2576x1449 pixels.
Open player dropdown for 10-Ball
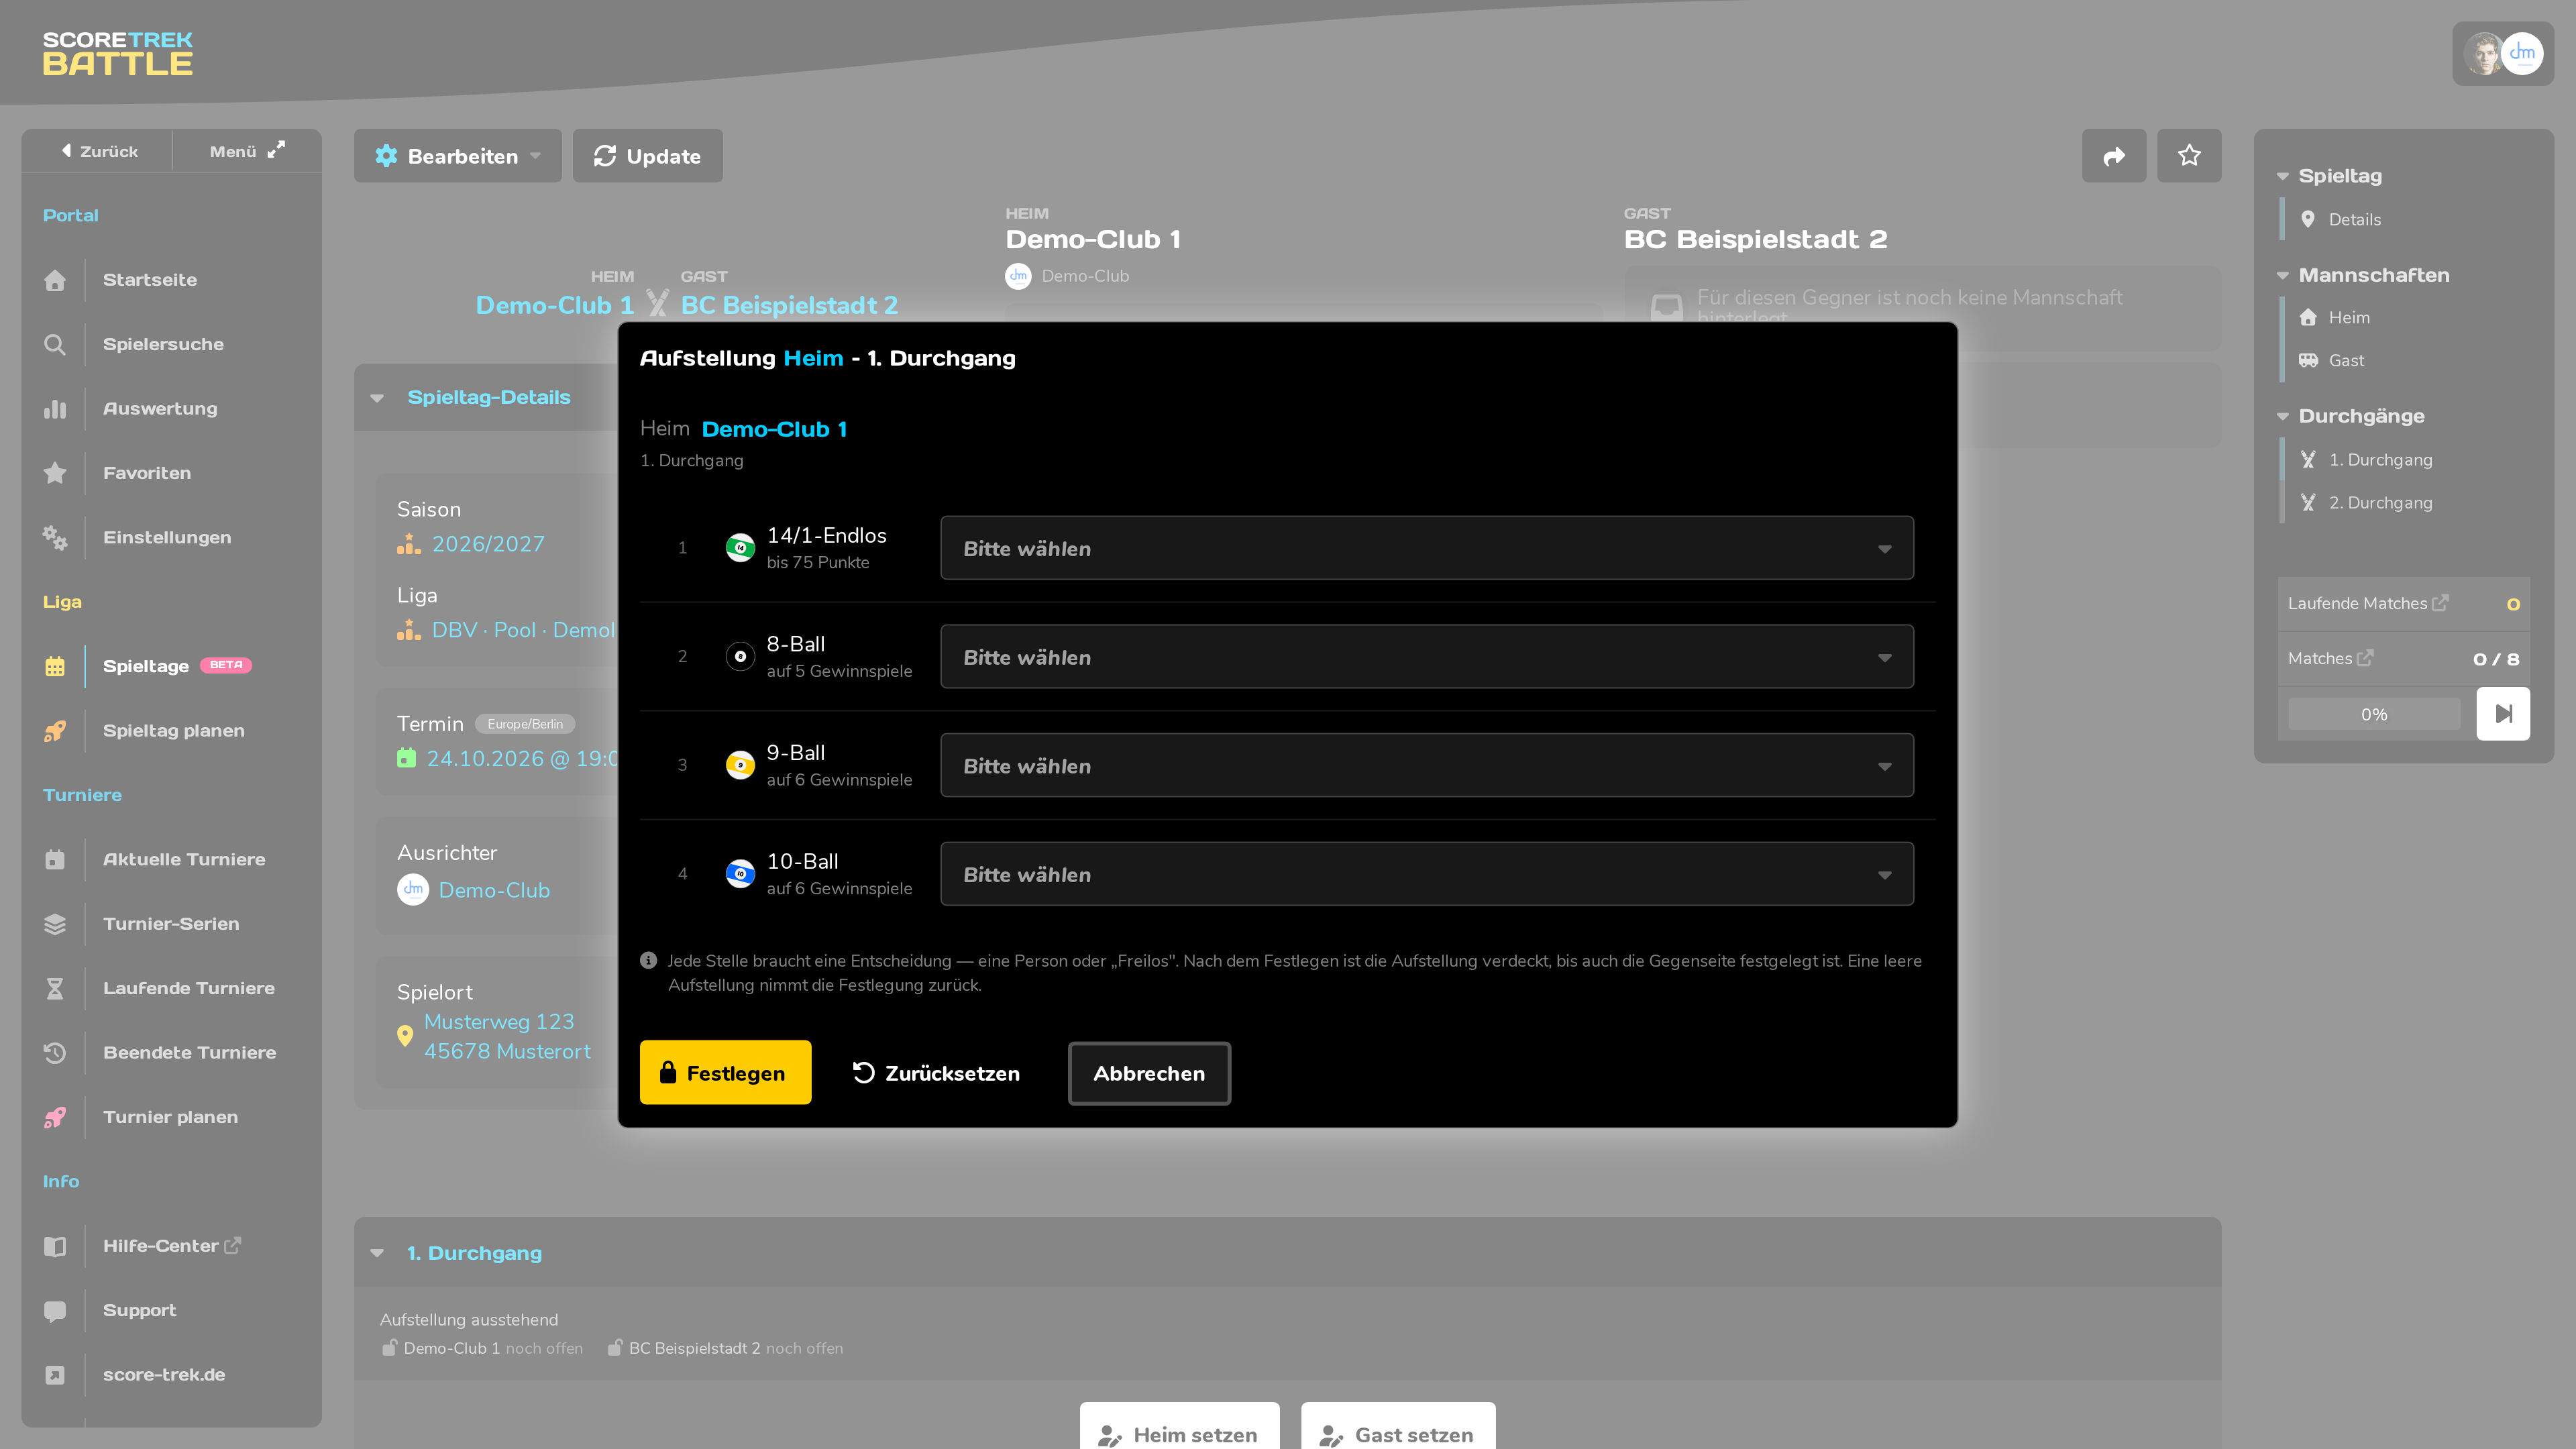pos(1427,874)
